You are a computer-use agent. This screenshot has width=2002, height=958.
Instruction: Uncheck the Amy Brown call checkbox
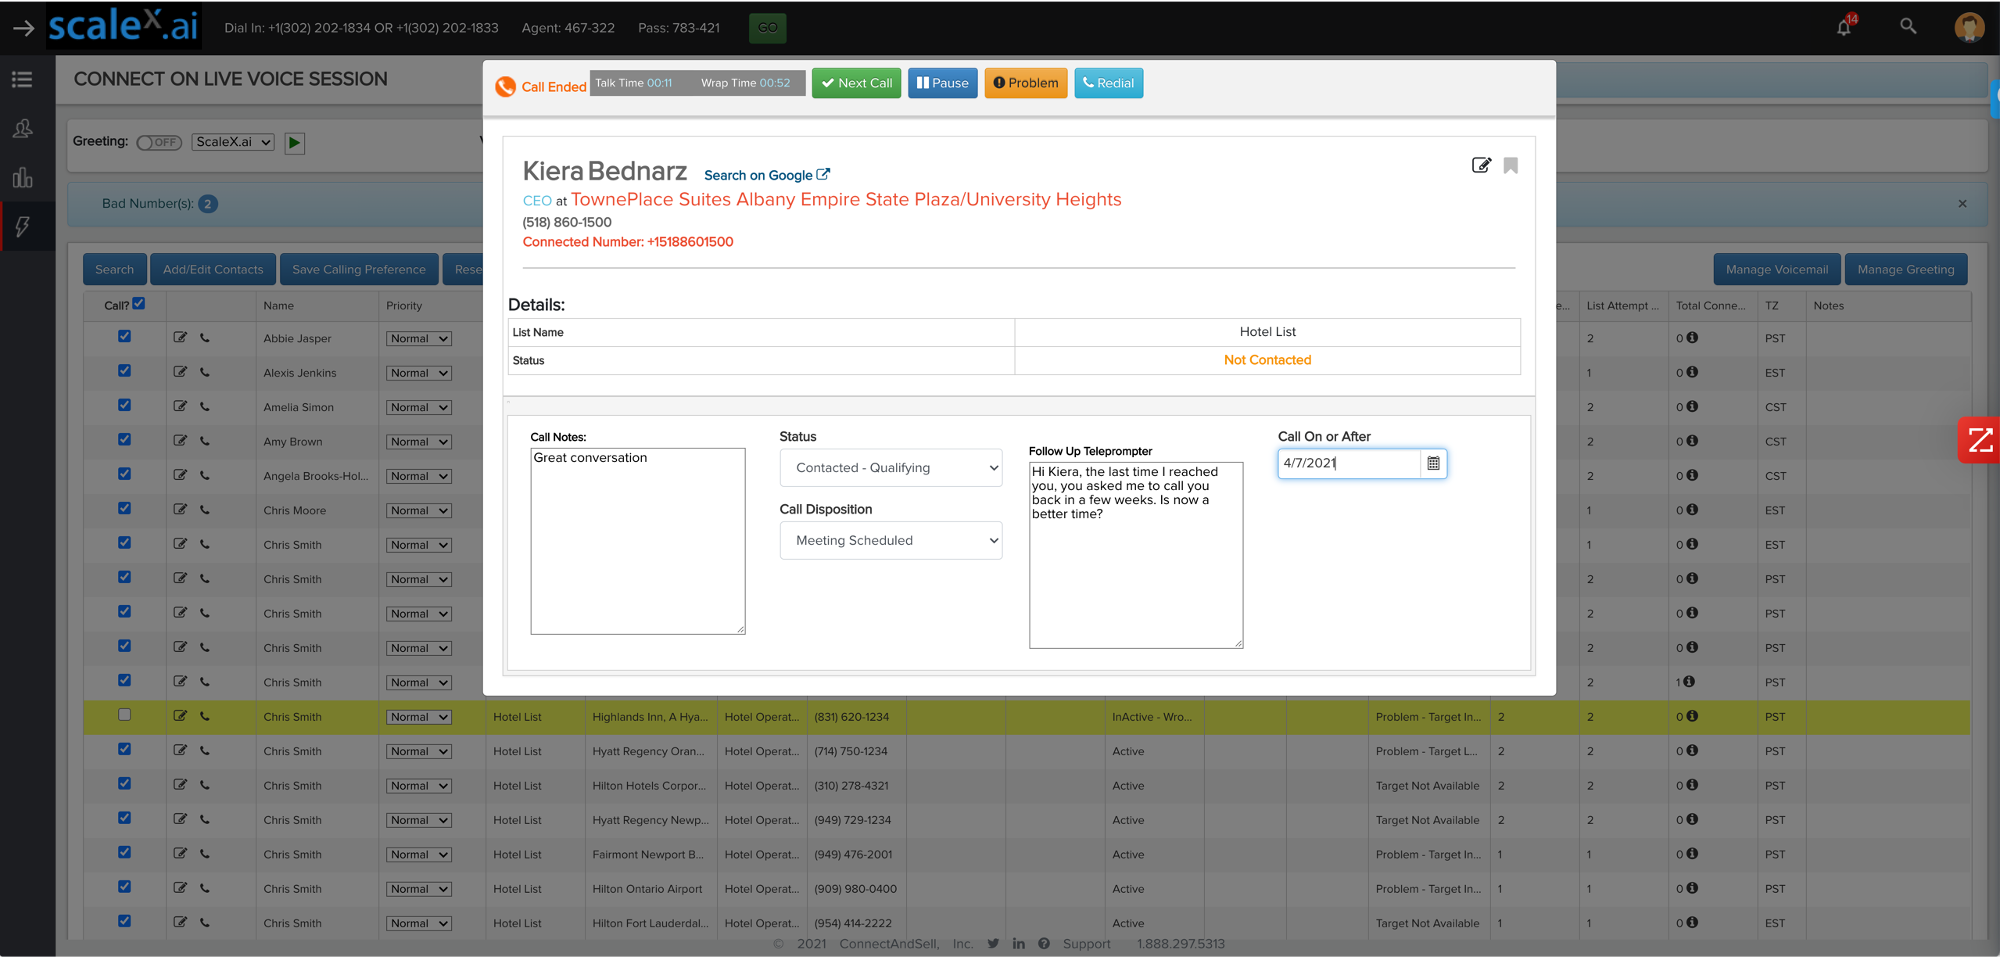point(124,440)
